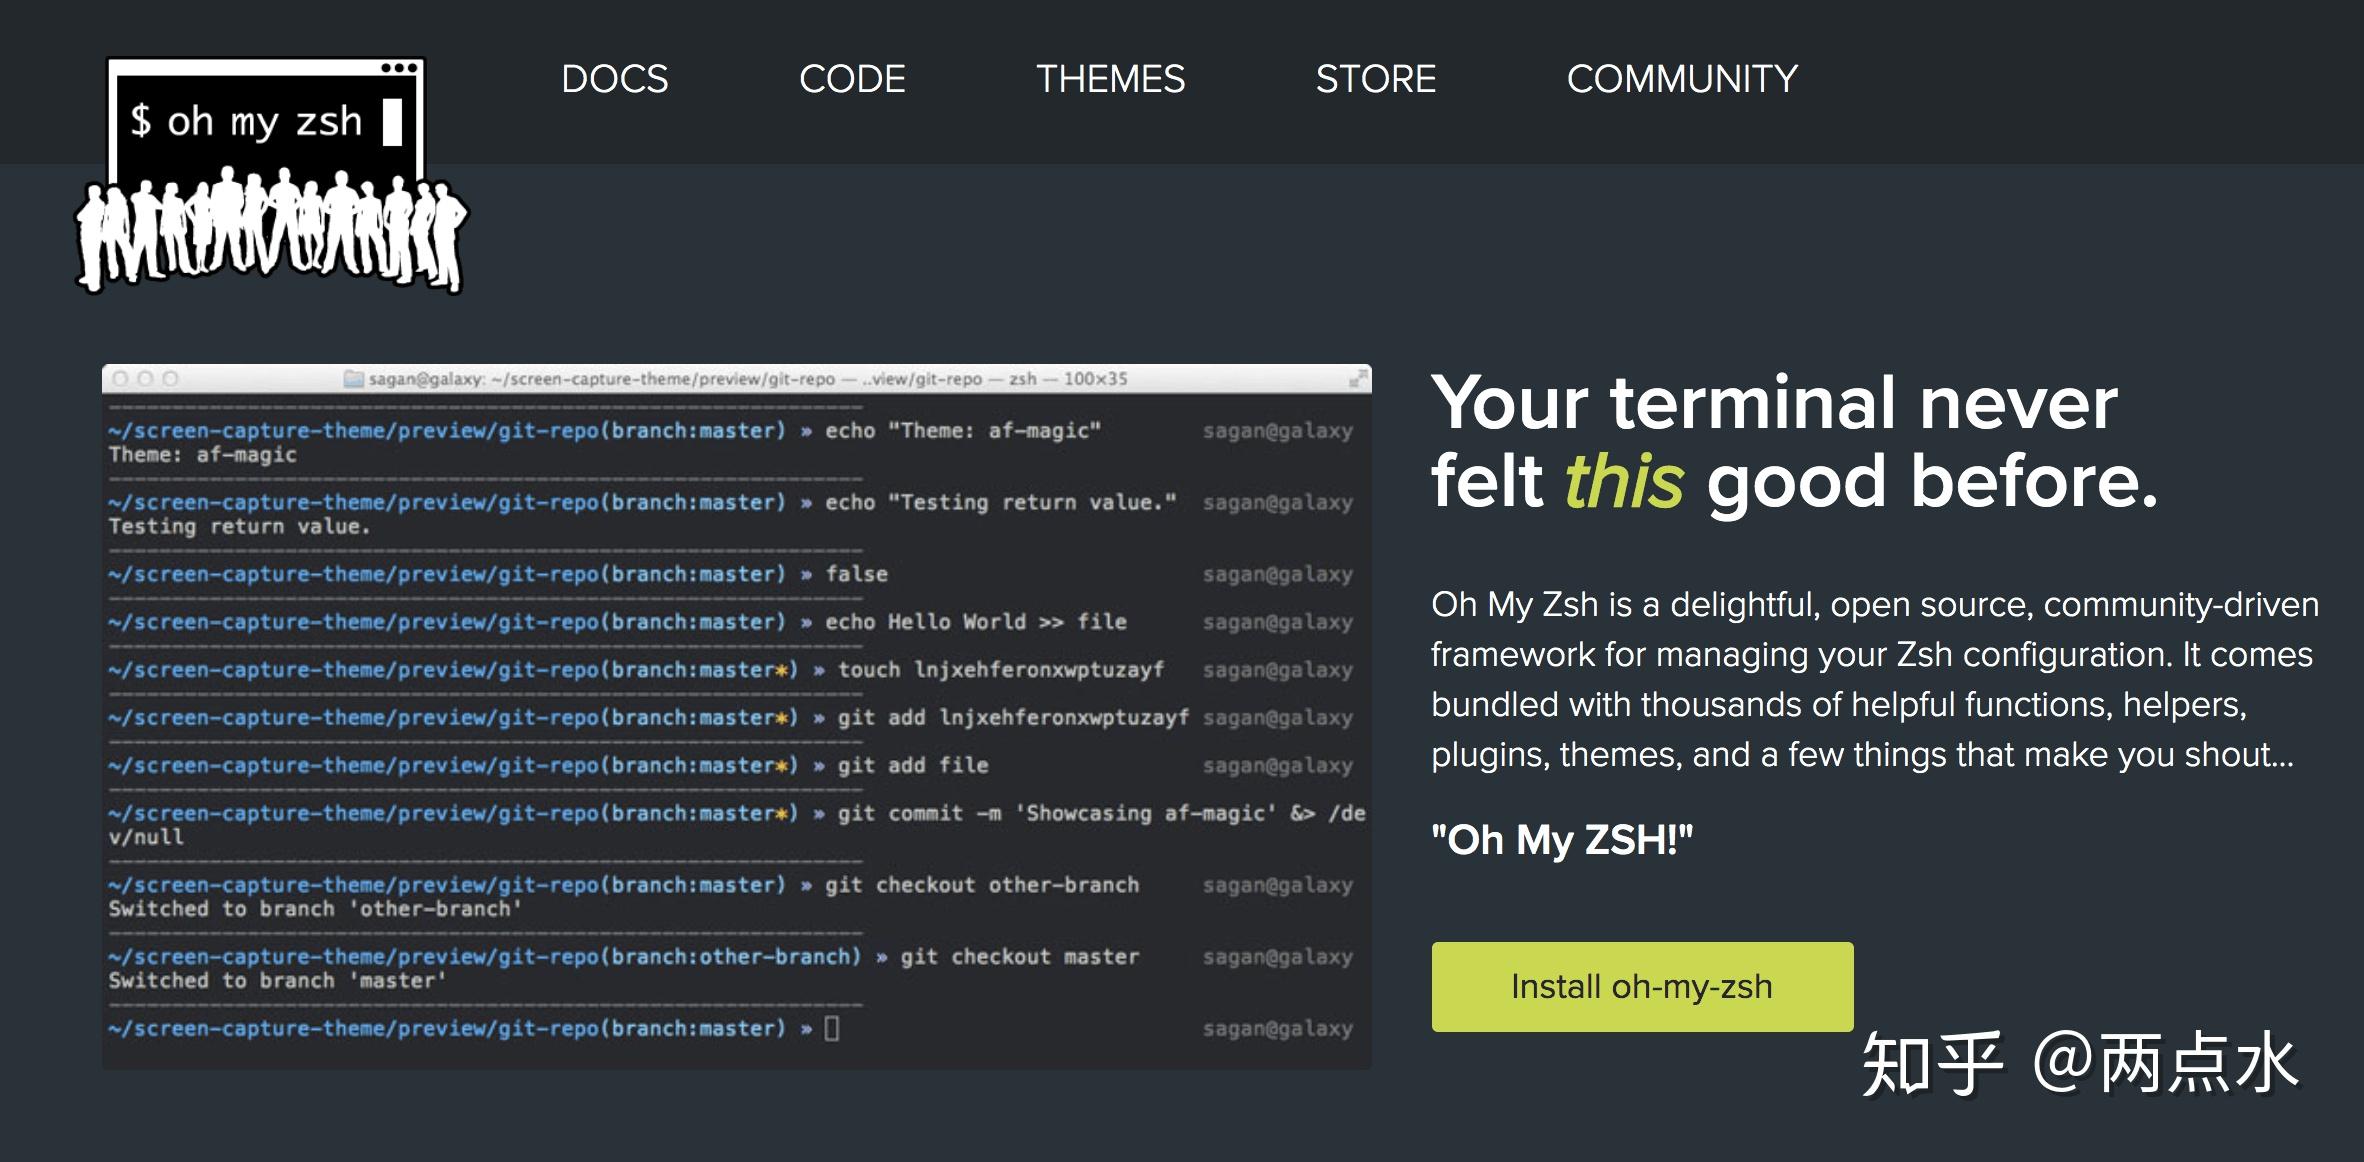Click the "Oh My ZSH!" quoted text

1561,839
